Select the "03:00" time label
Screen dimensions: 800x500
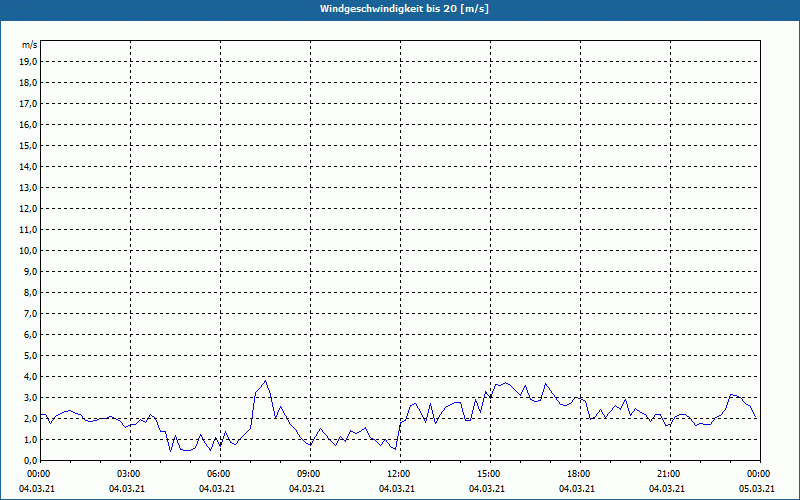[130, 474]
